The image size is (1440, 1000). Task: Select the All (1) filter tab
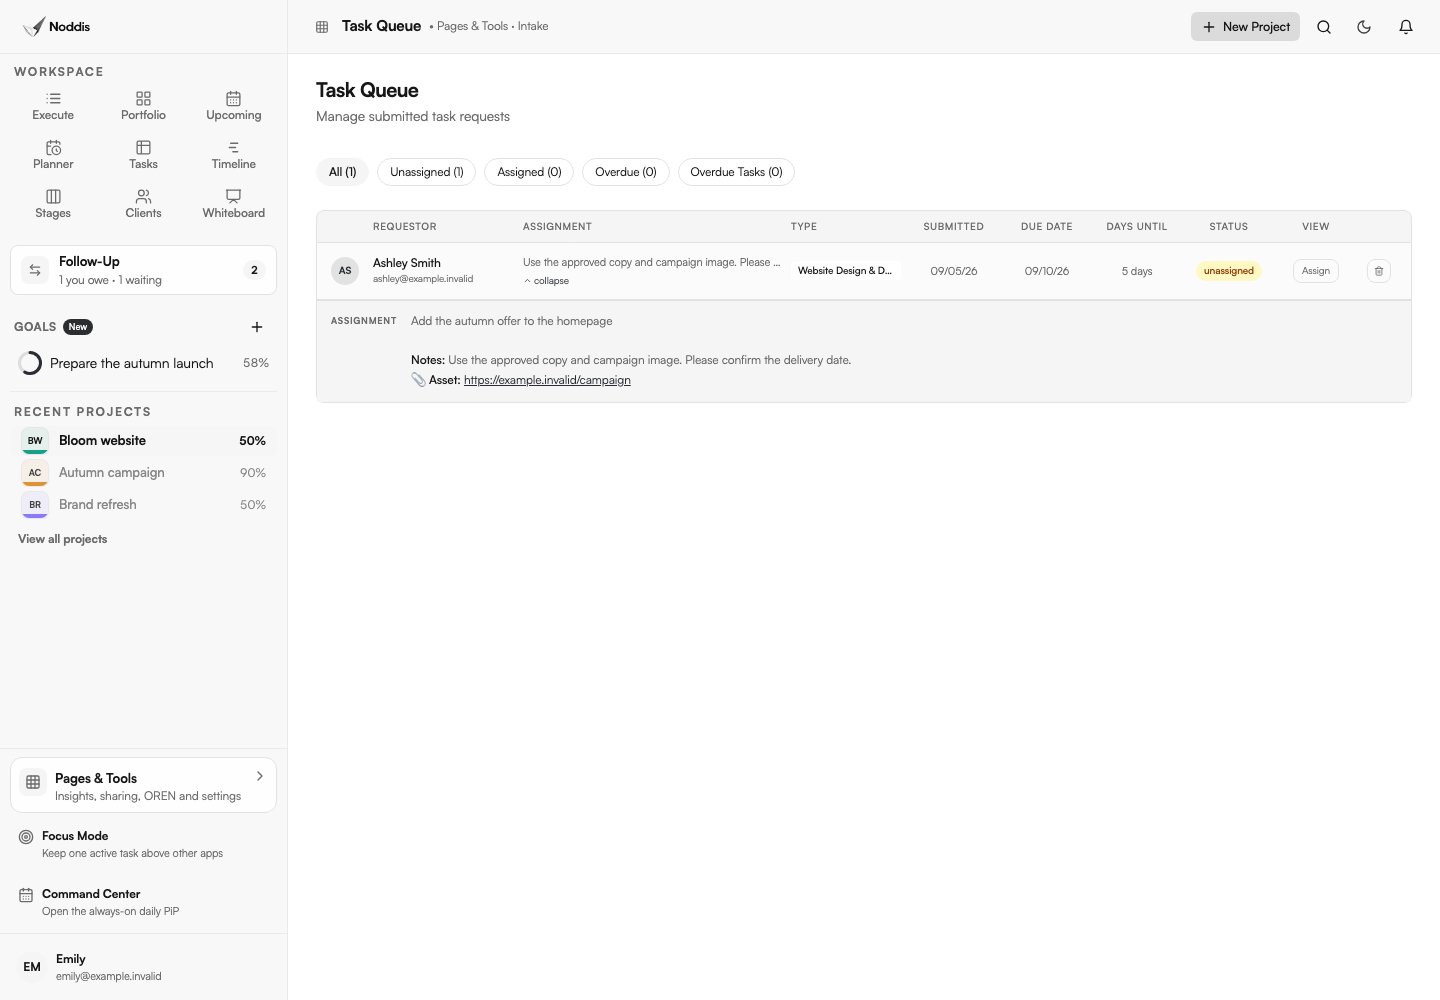343,172
